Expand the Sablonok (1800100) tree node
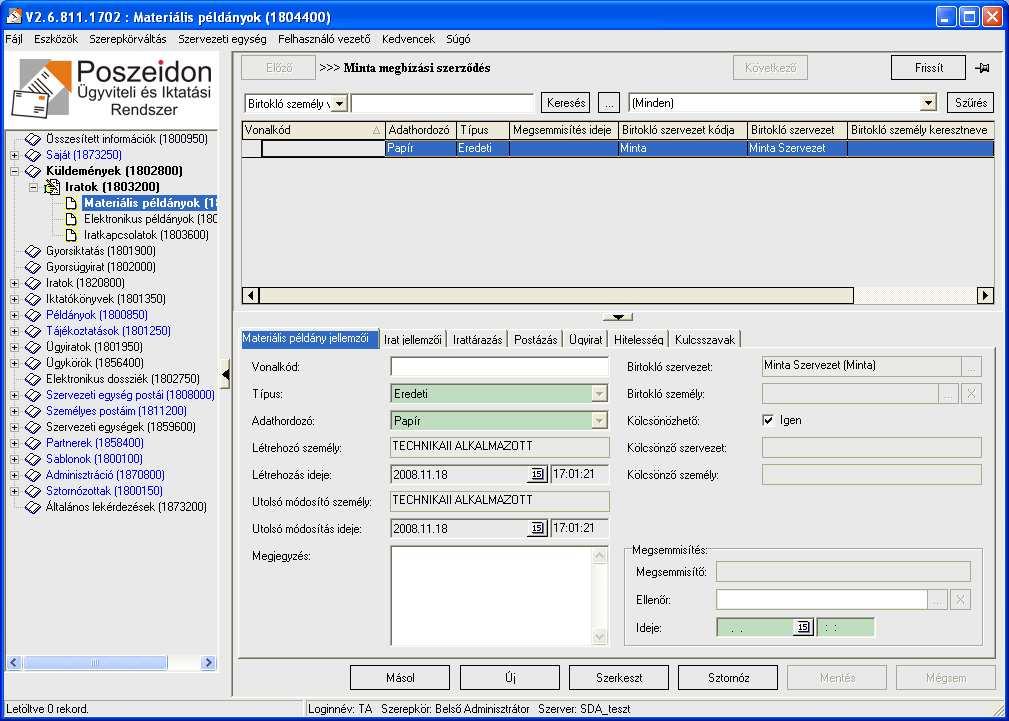This screenshot has height=721, width=1009. [x=15, y=460]
